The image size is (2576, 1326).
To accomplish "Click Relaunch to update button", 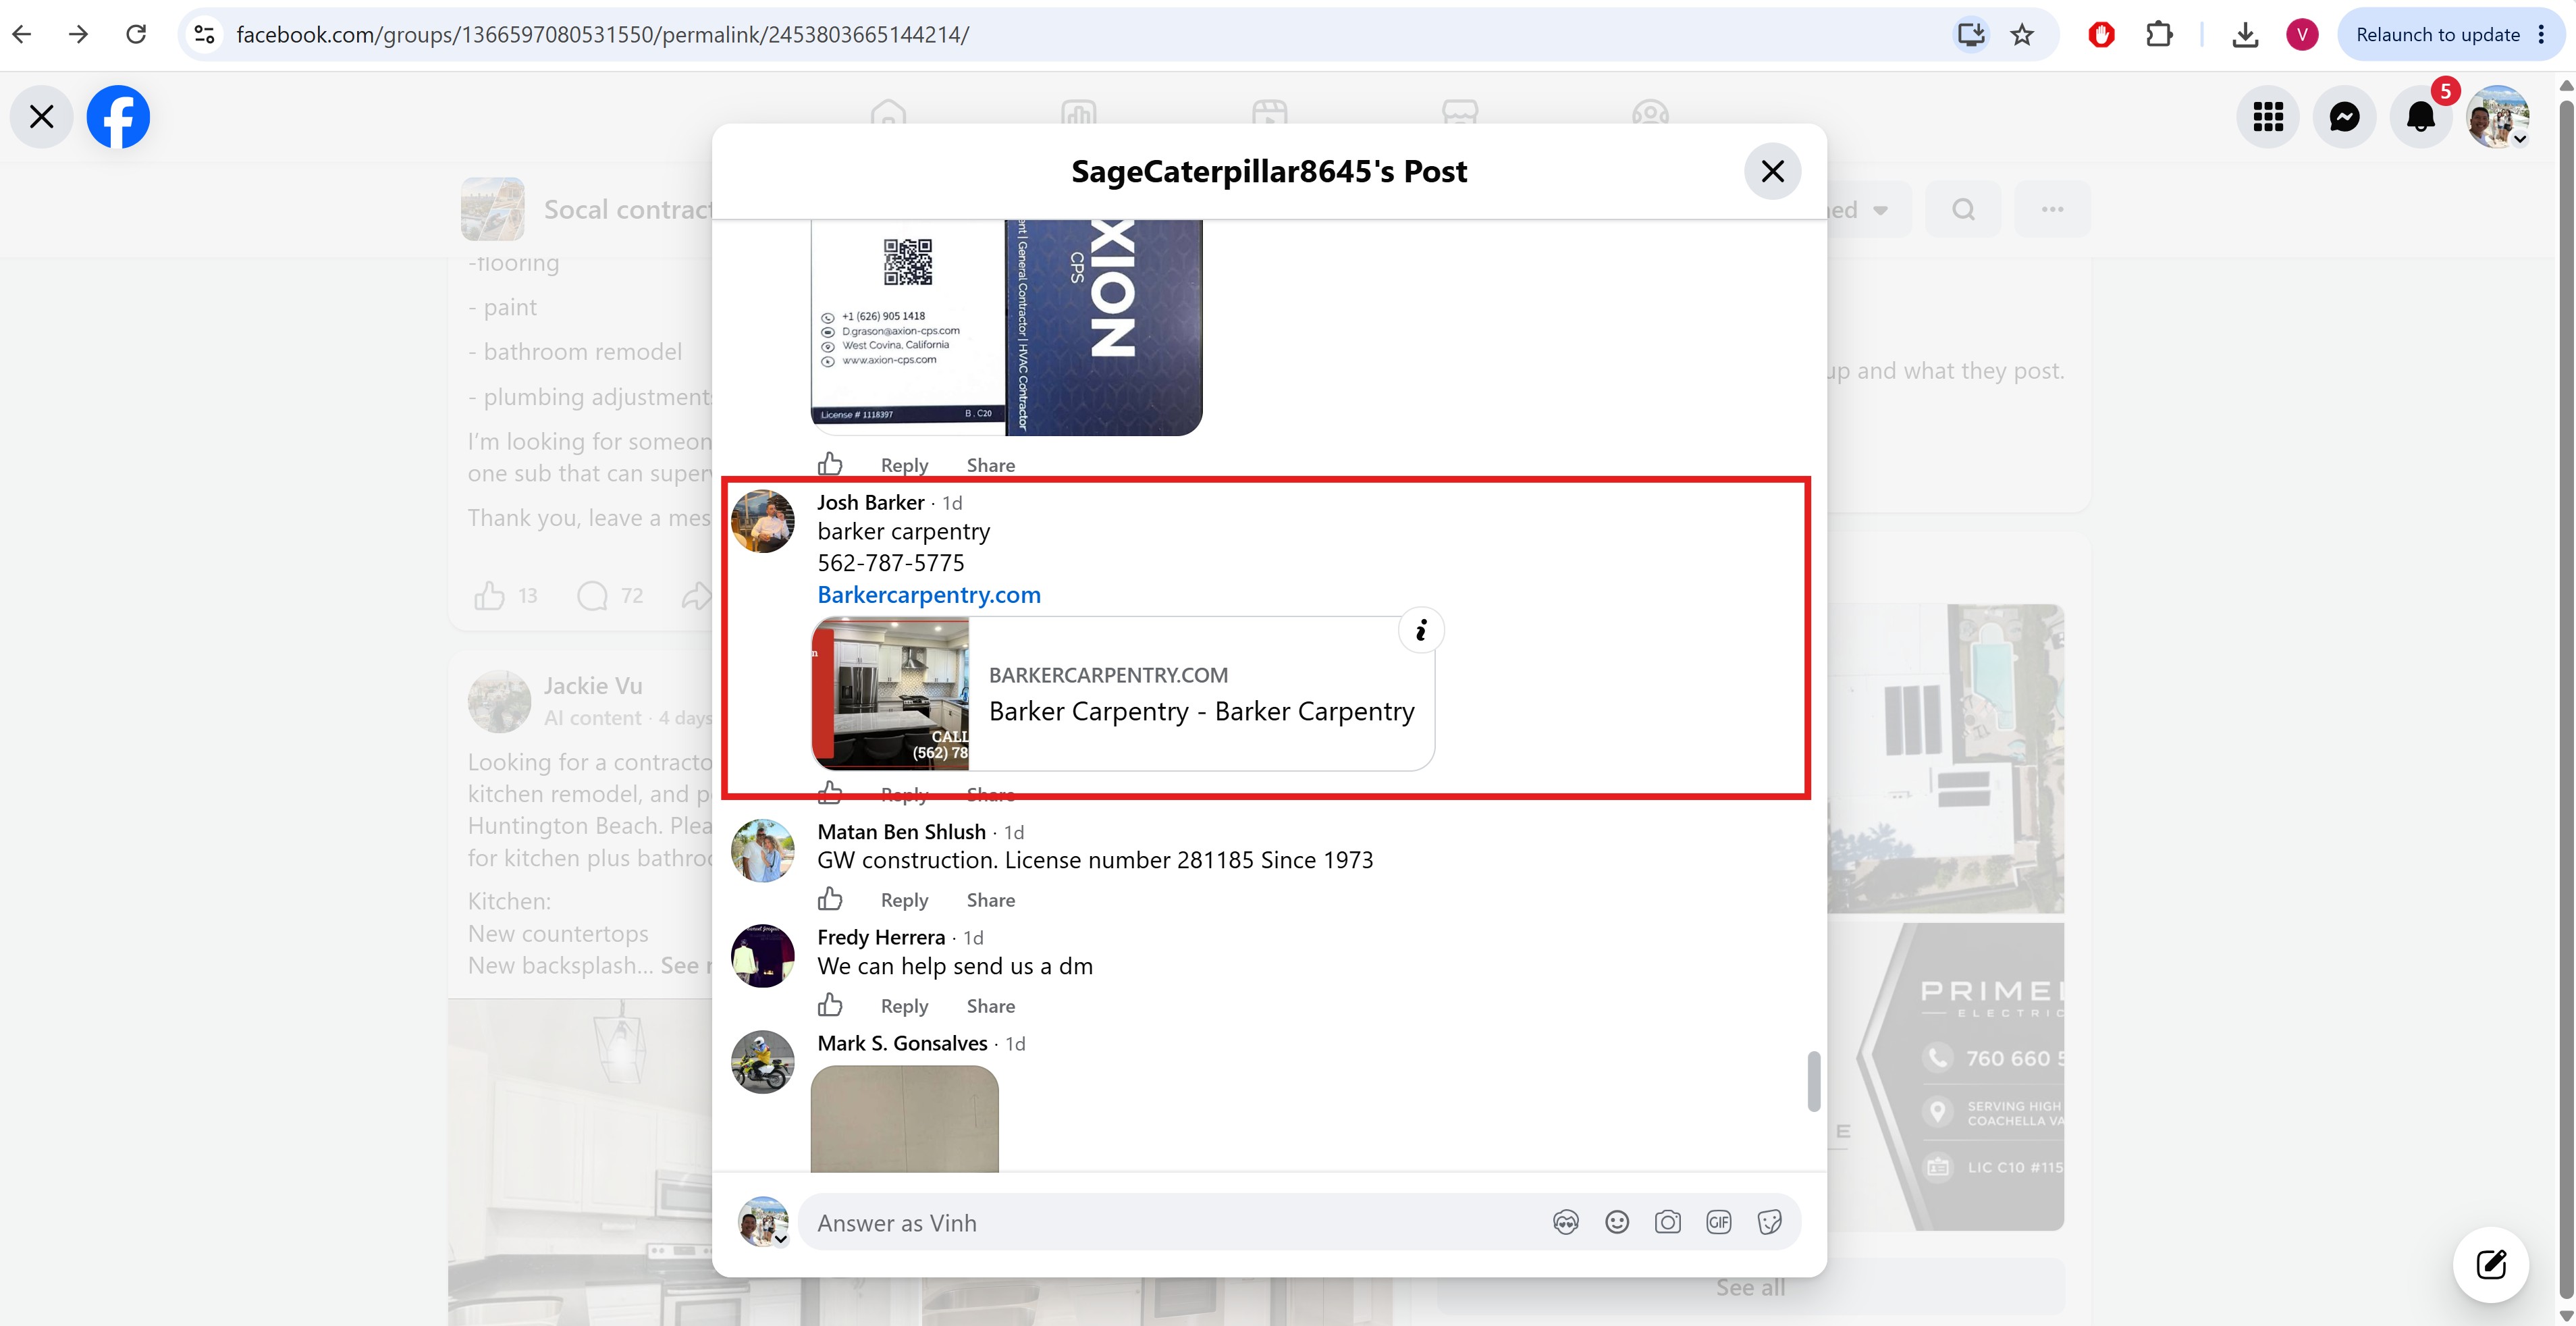I will (x=2437, y=35).
